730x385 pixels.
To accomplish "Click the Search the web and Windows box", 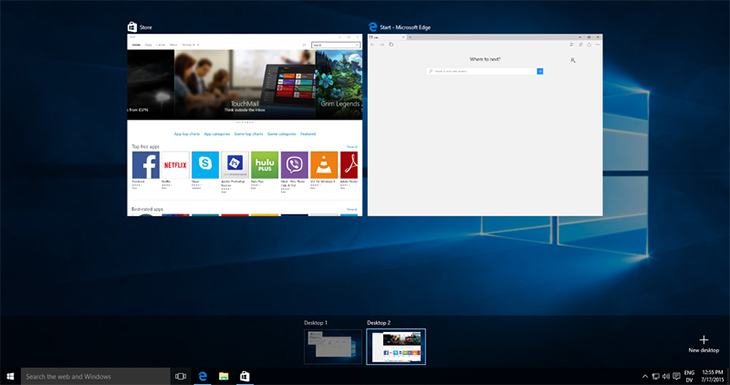I will click(x=95, y=376).
